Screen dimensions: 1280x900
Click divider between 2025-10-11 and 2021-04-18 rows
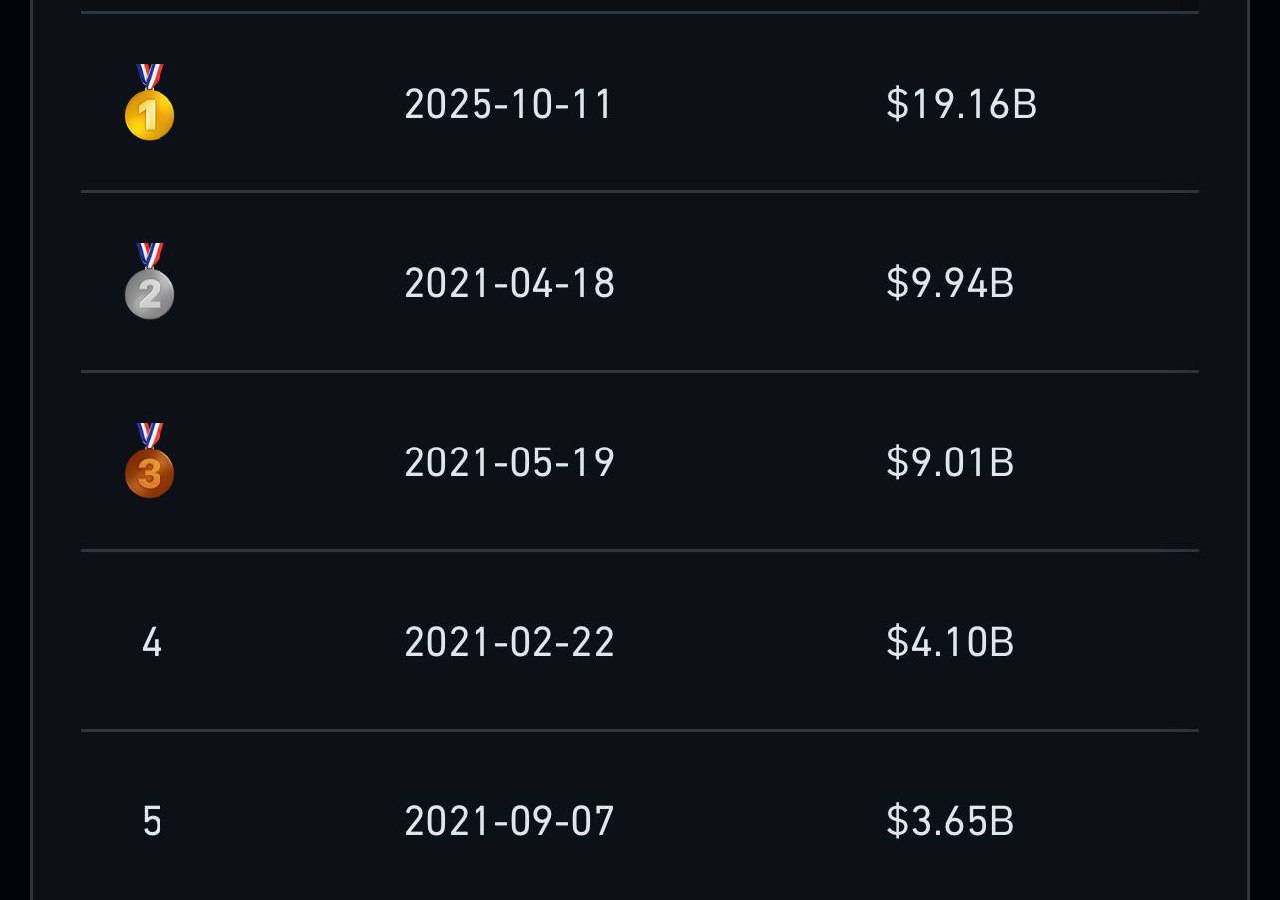(x=640, y=191)
